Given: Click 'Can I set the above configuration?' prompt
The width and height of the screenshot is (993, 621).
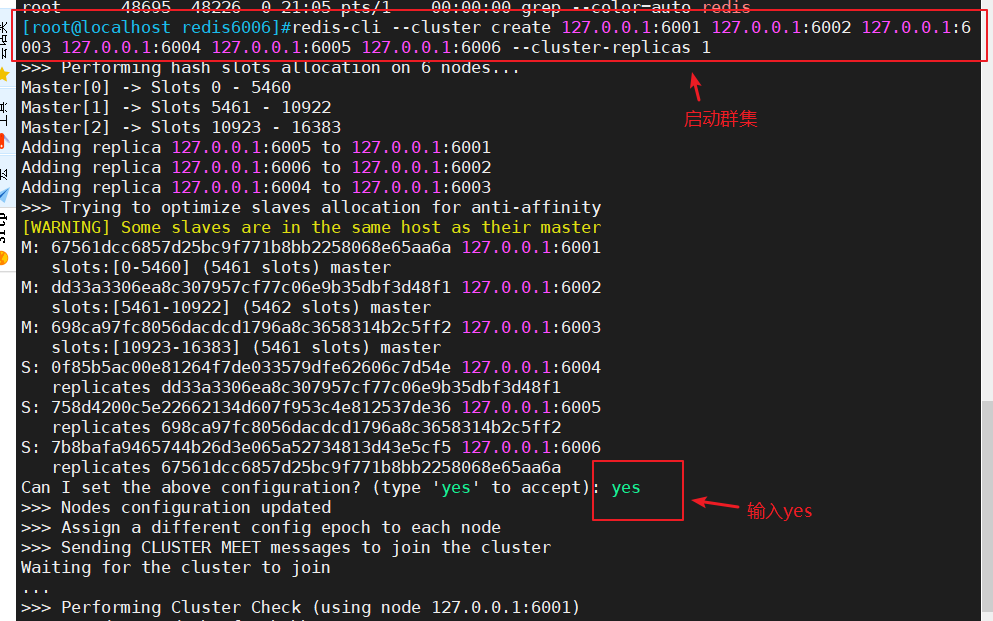Looking at the screenshot, I should 191,487.
